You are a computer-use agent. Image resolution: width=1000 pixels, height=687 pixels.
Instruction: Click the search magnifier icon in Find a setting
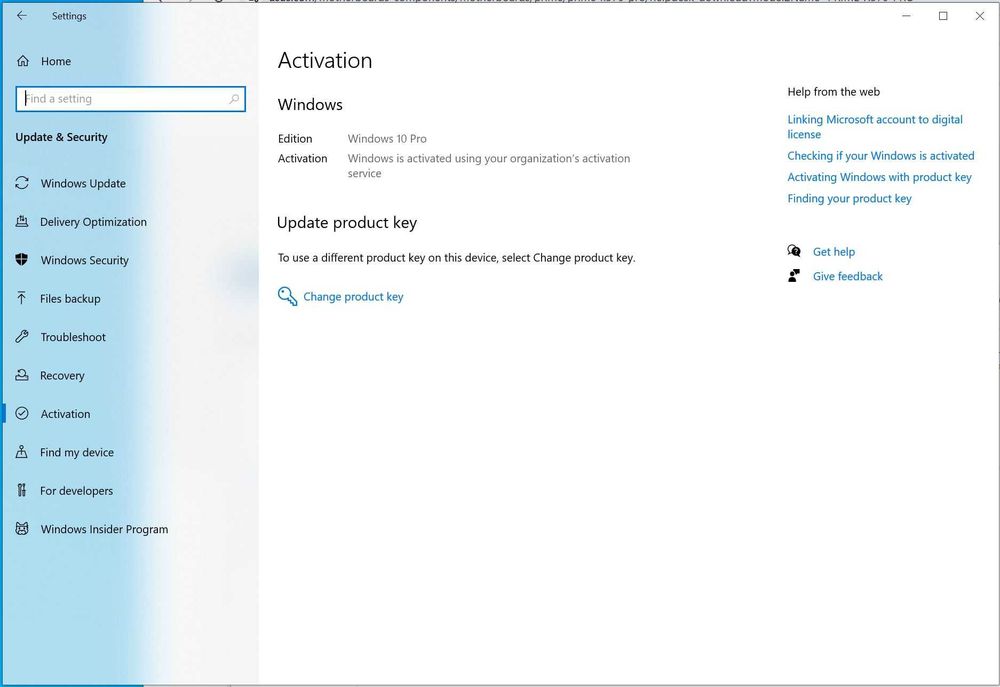[234, 99]
